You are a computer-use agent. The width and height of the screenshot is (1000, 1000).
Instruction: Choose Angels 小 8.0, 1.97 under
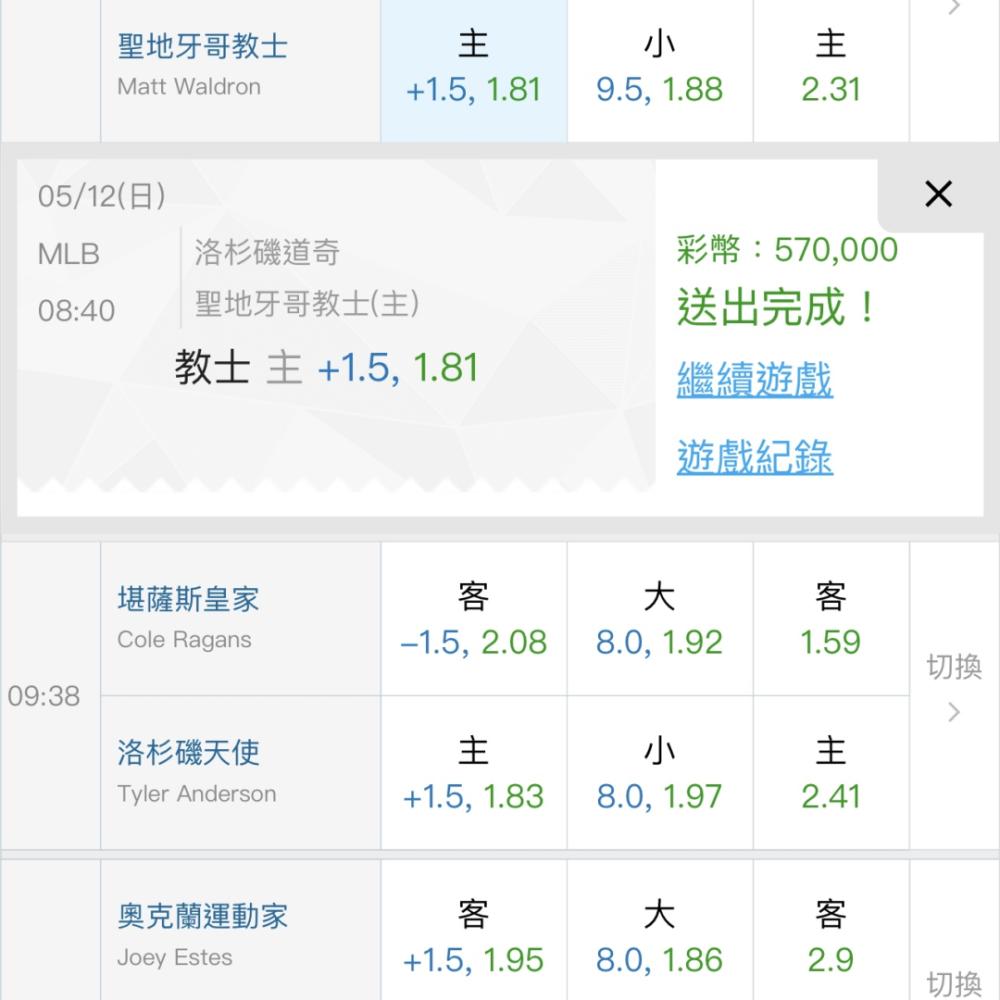pos(659,774)
